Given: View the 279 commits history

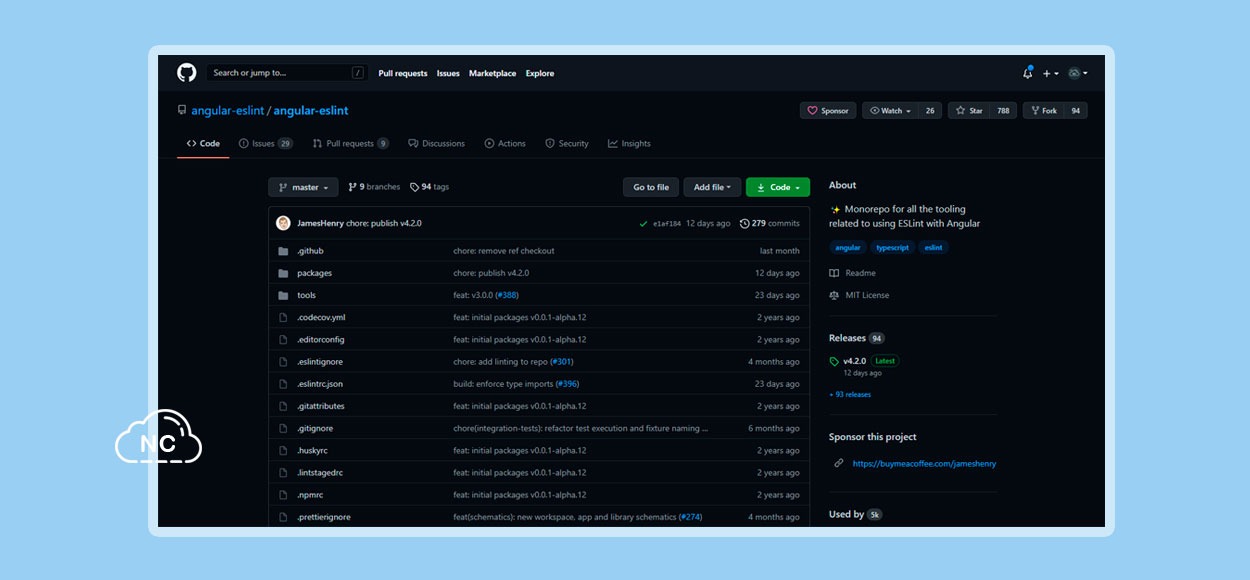Looking at the screenshot, I should [770, 223].
